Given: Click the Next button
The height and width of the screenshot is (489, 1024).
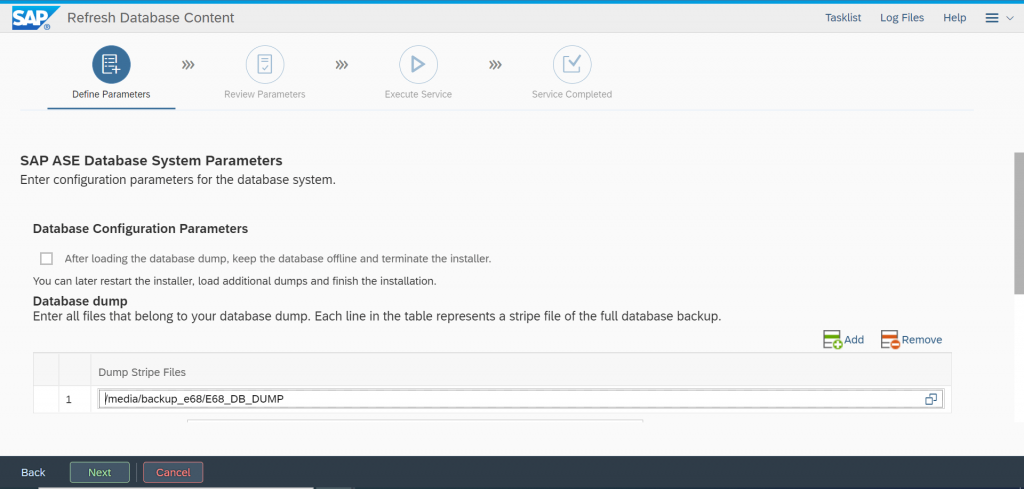Looking at the screenshot, I should tap(100, 472).
